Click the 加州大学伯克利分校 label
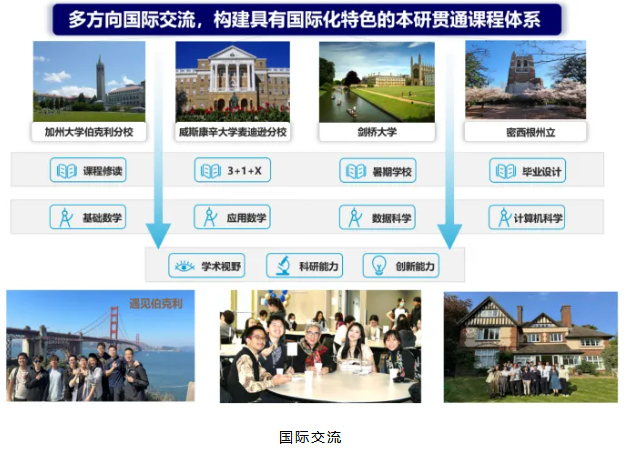 (x=88, y=131)
